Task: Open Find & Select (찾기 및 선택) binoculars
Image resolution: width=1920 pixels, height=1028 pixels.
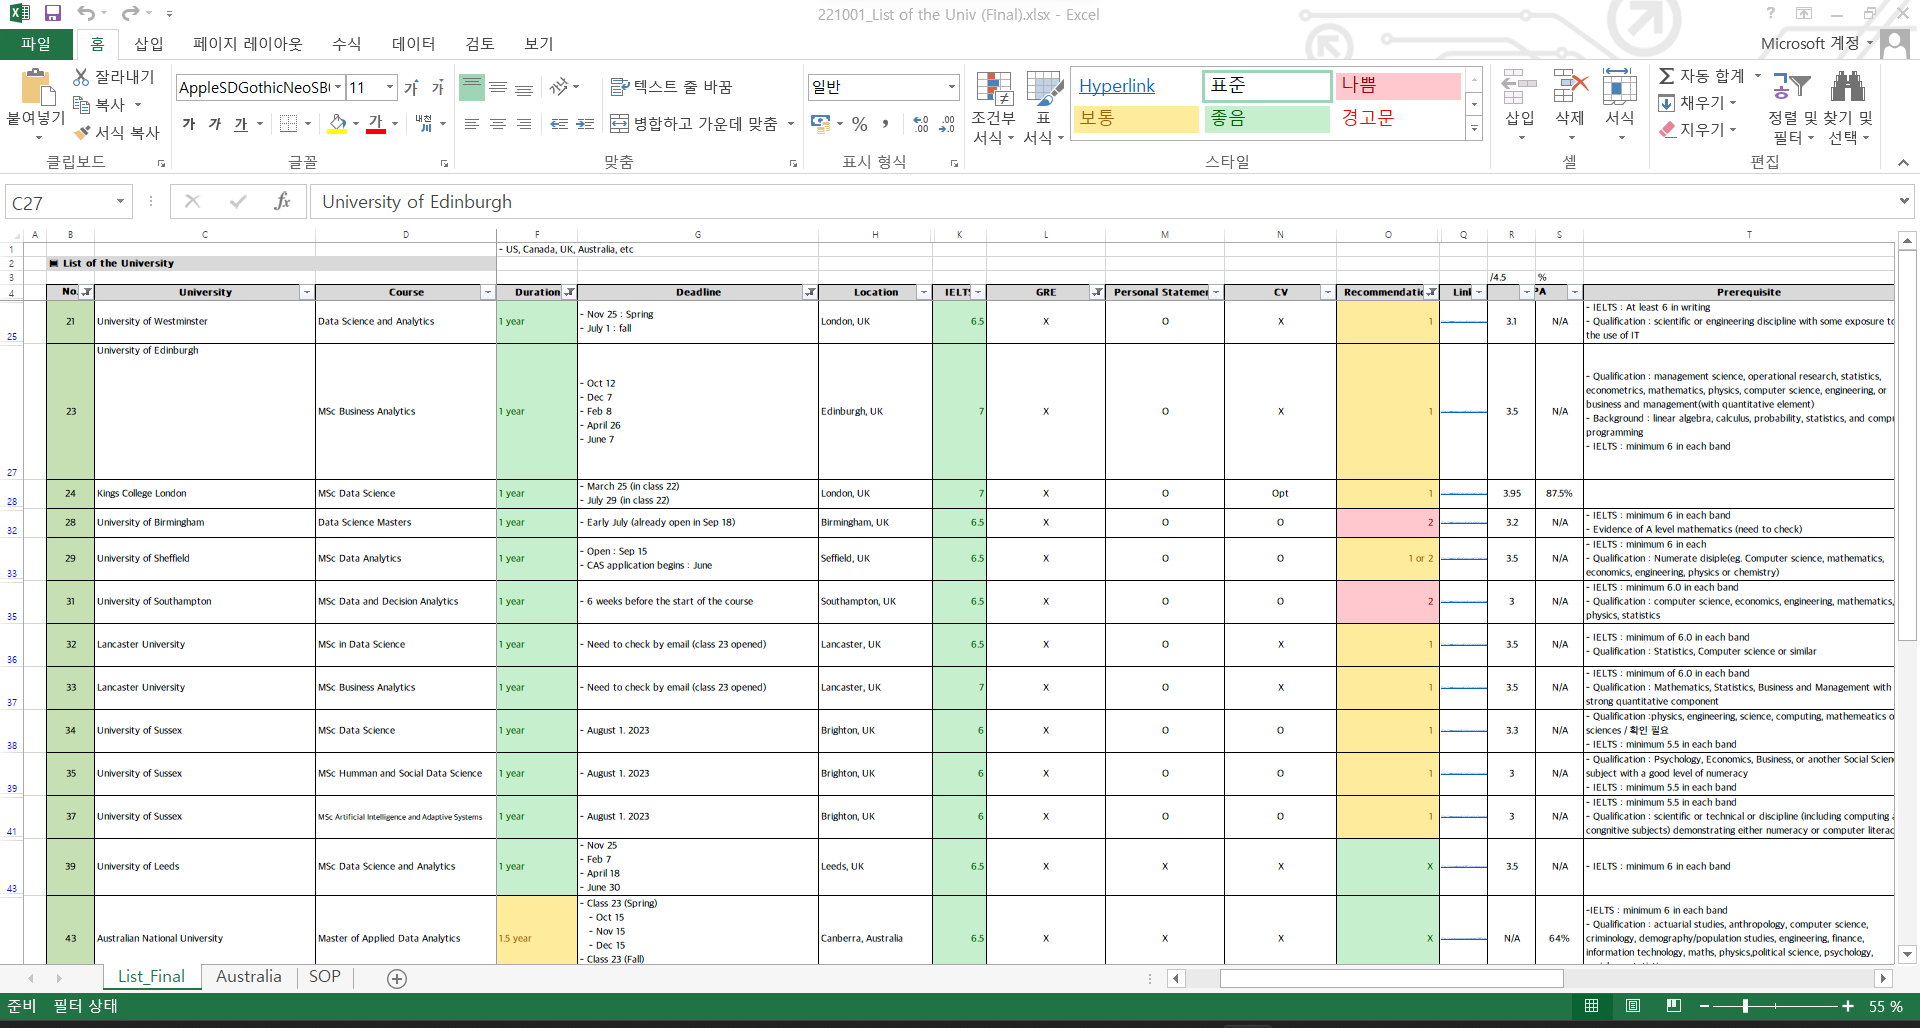Action: [1848, 108]
